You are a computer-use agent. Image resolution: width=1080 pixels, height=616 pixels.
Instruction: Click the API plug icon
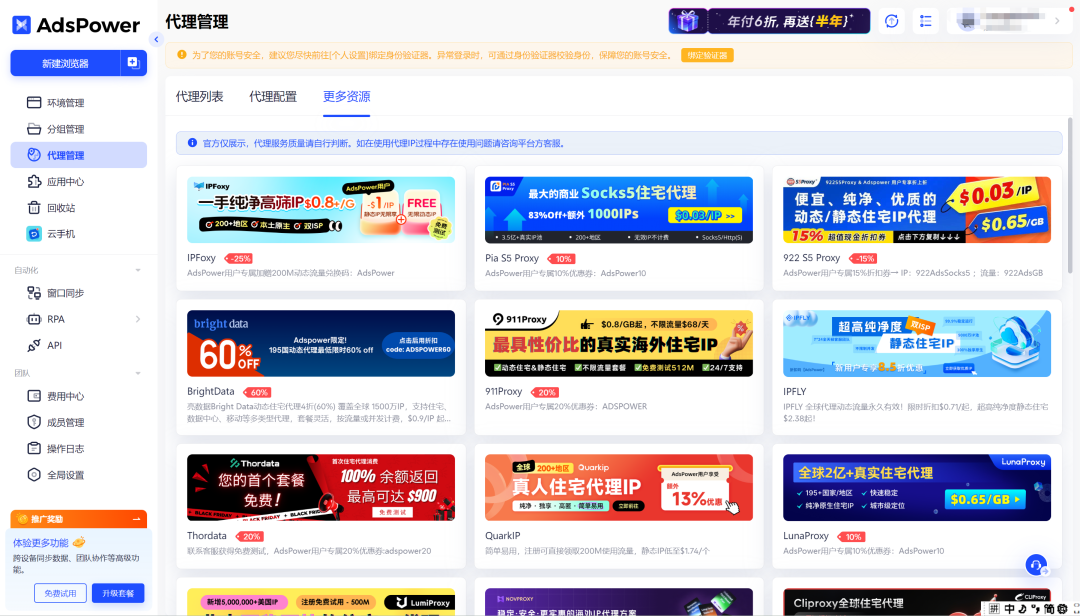click(x=34, y=345)
